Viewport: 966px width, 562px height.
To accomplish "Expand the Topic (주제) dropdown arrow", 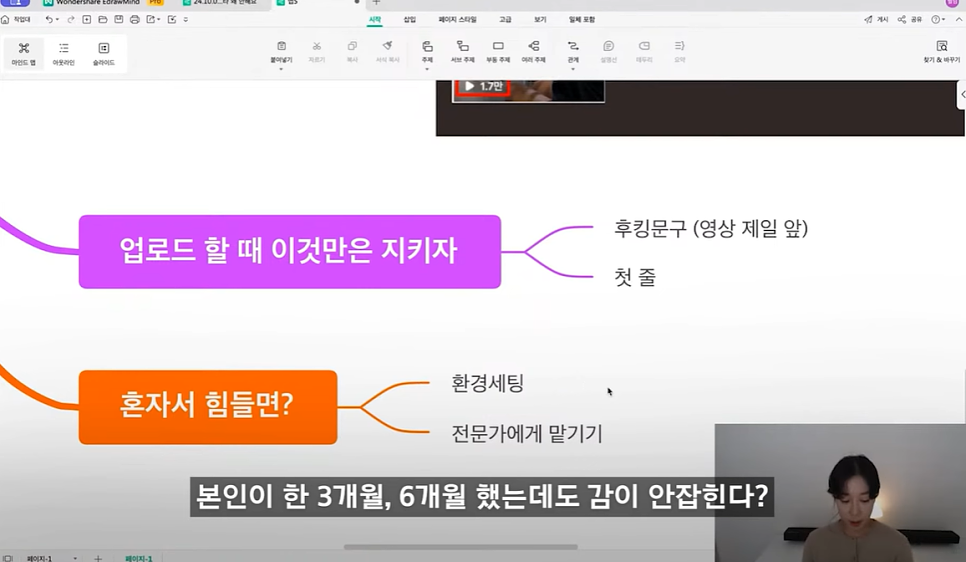I will coord(427,69).
